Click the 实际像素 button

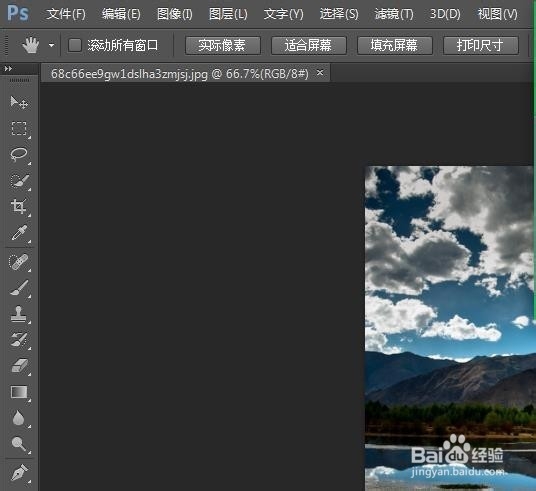[223, 45]
